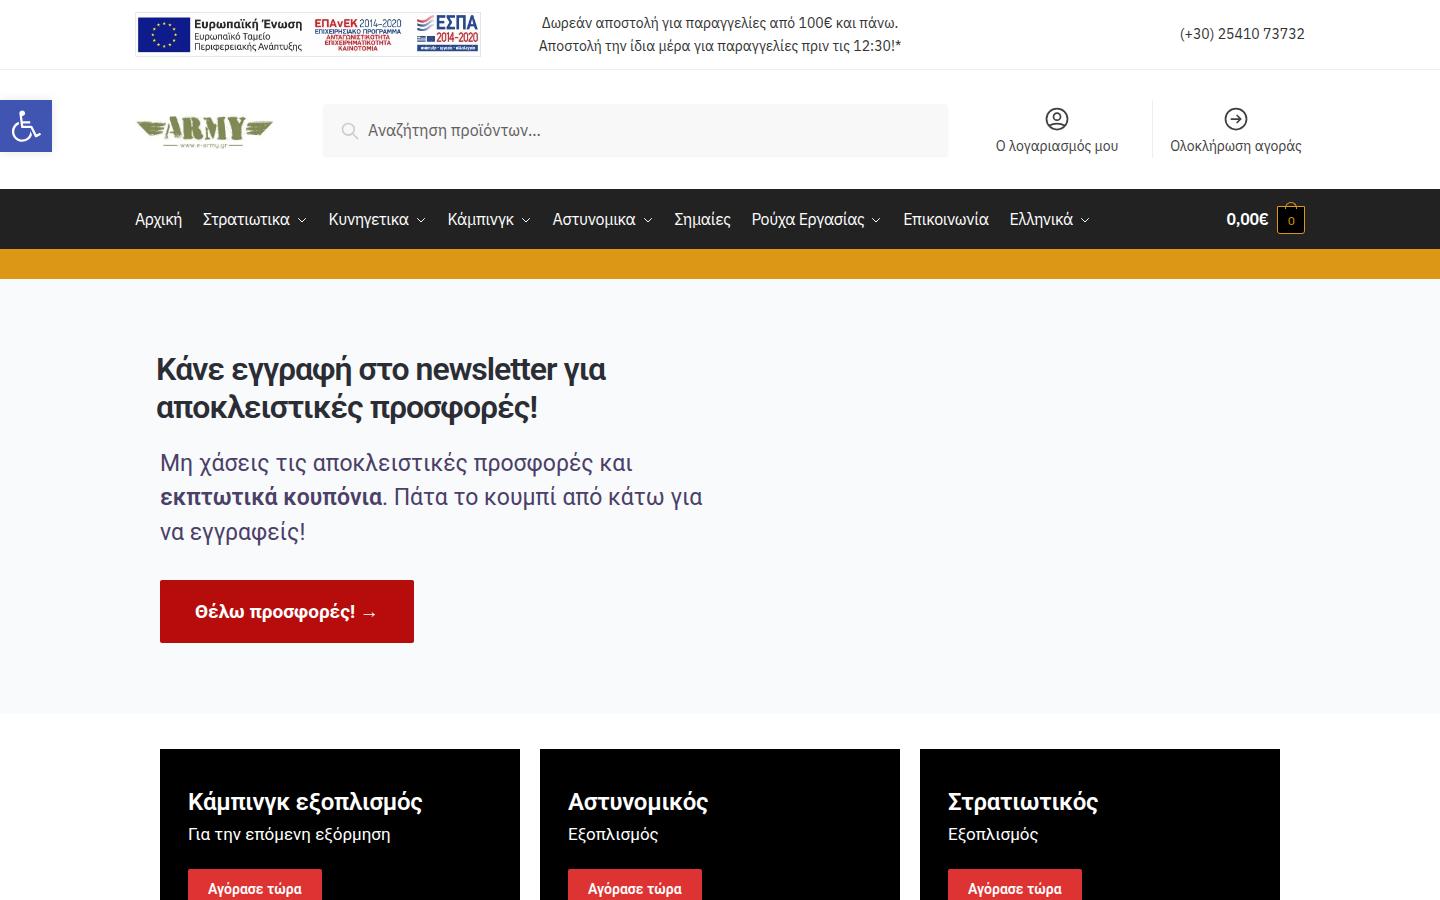Image resolution: width=1440 pixels, height=900 pixels.
Task: Open the Επικοινωνία page
Action: click(946, 219)
